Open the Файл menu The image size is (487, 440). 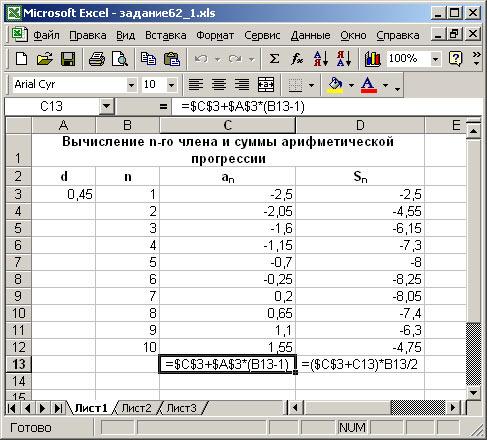46,35
